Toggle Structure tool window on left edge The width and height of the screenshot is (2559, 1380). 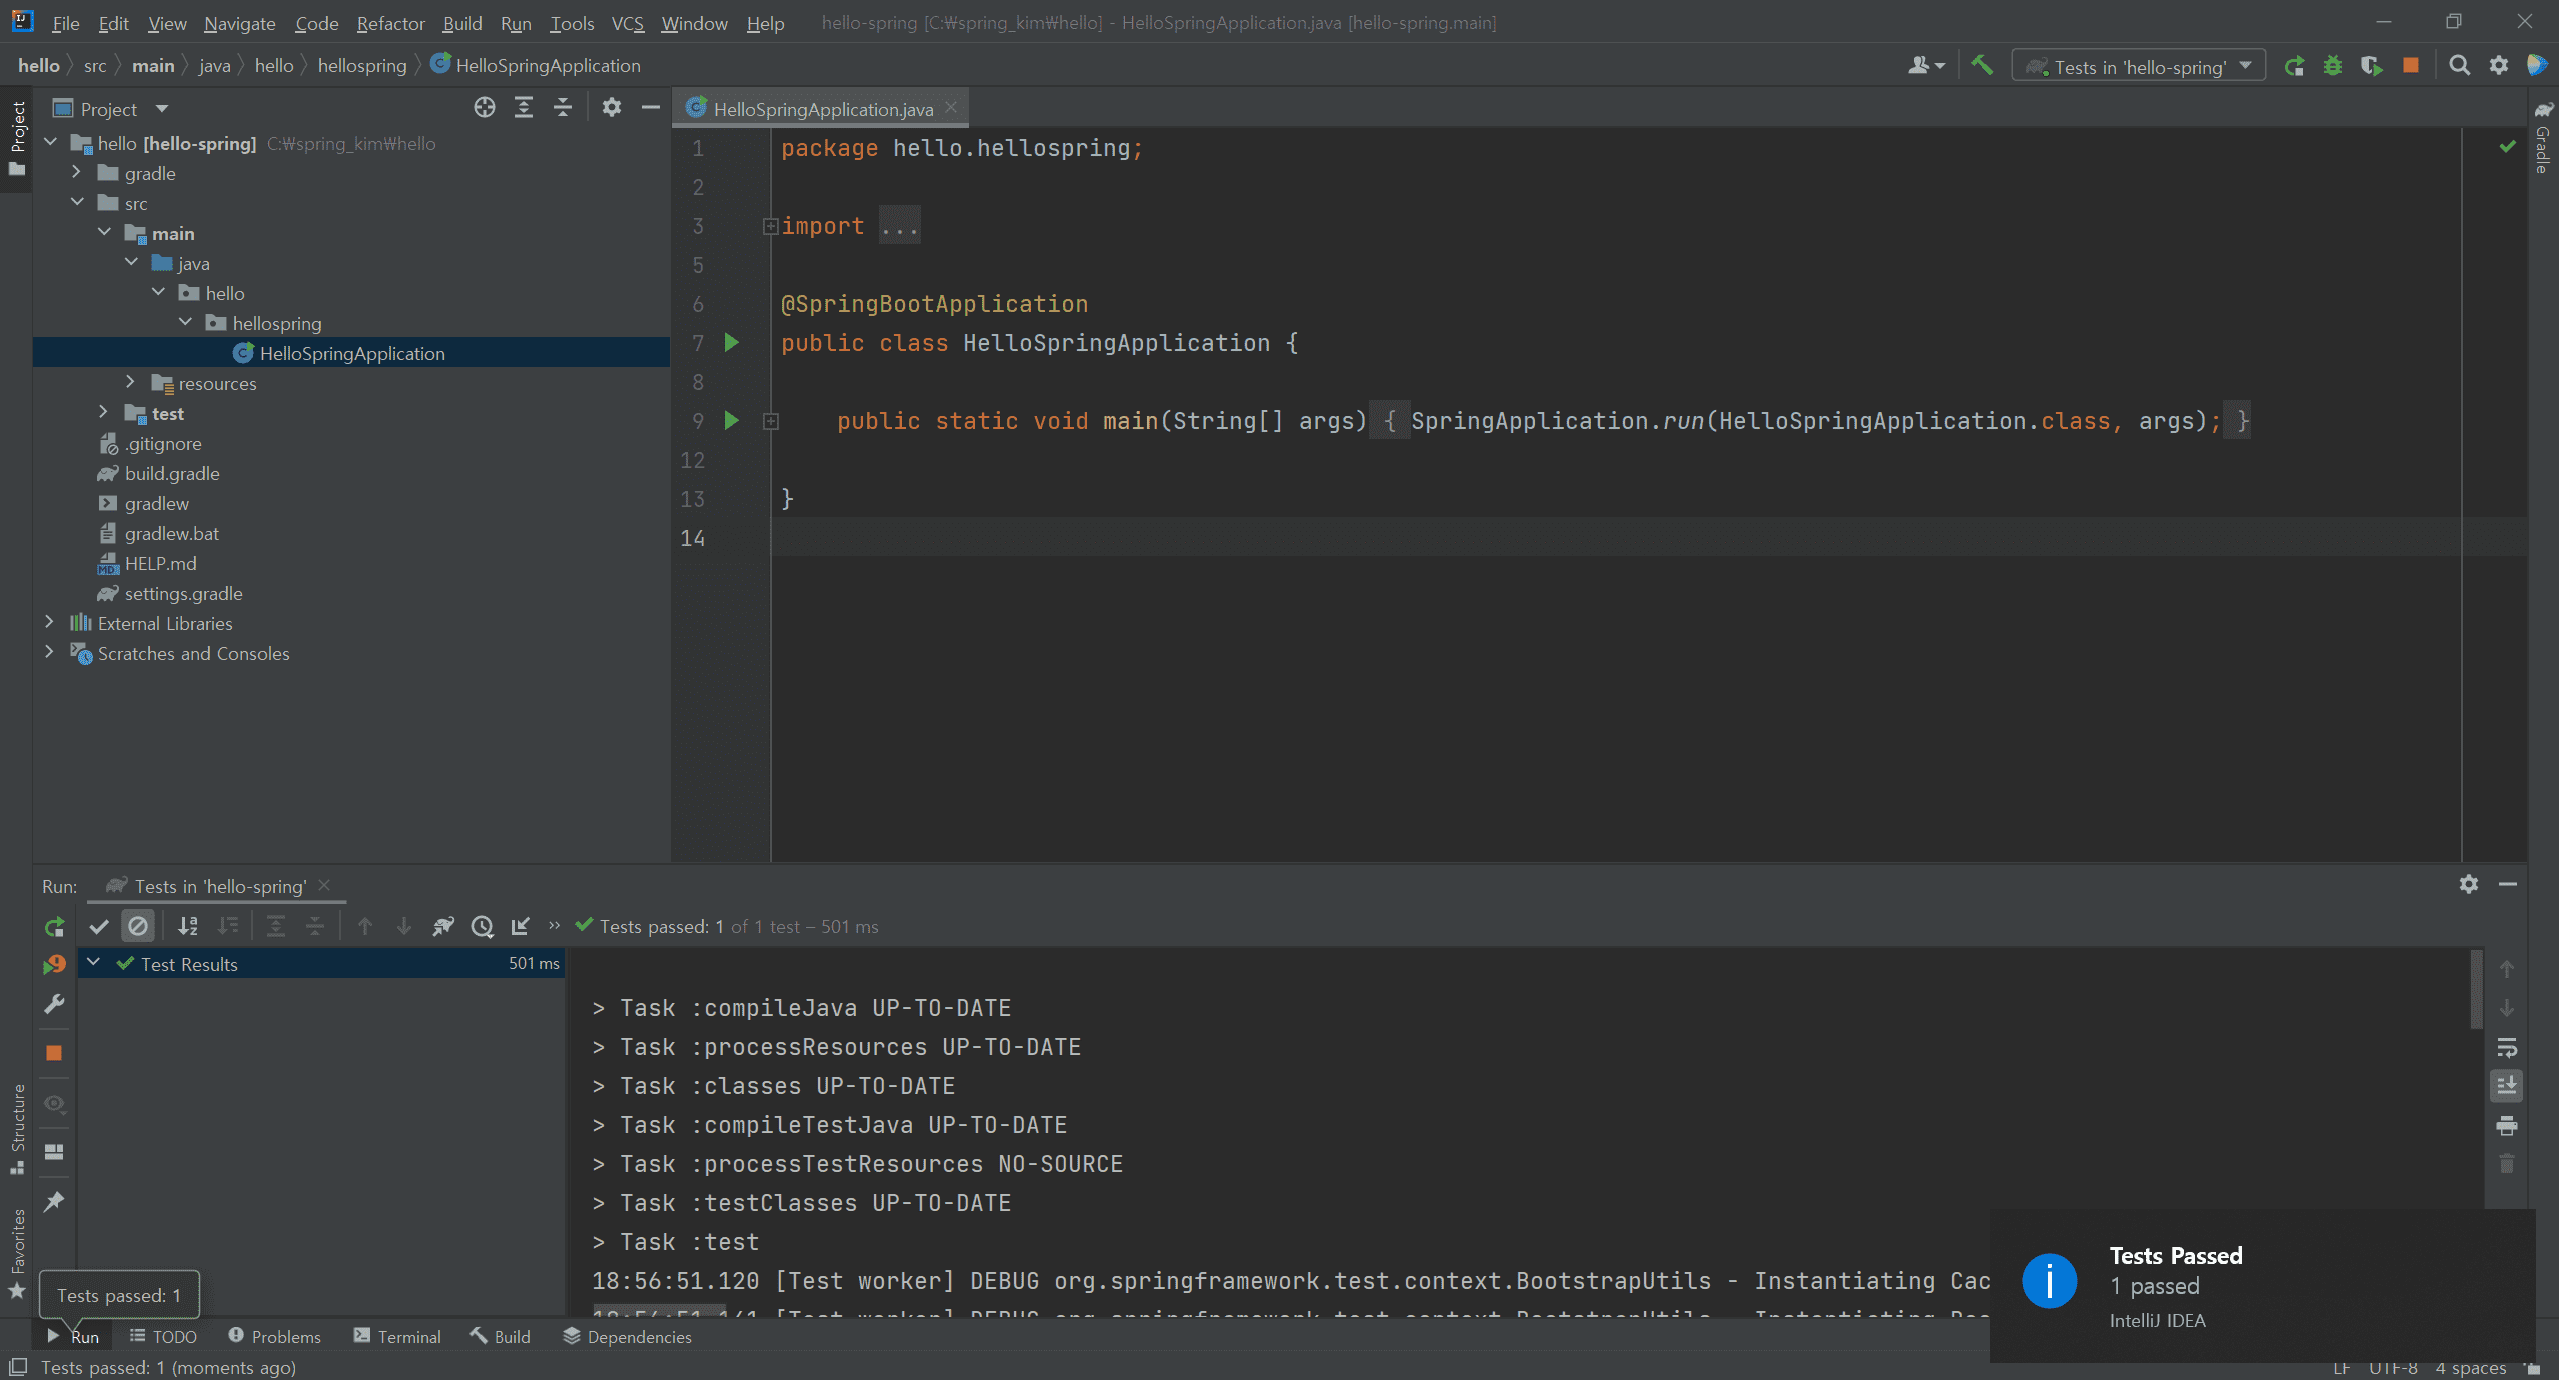click(17, 1130)
